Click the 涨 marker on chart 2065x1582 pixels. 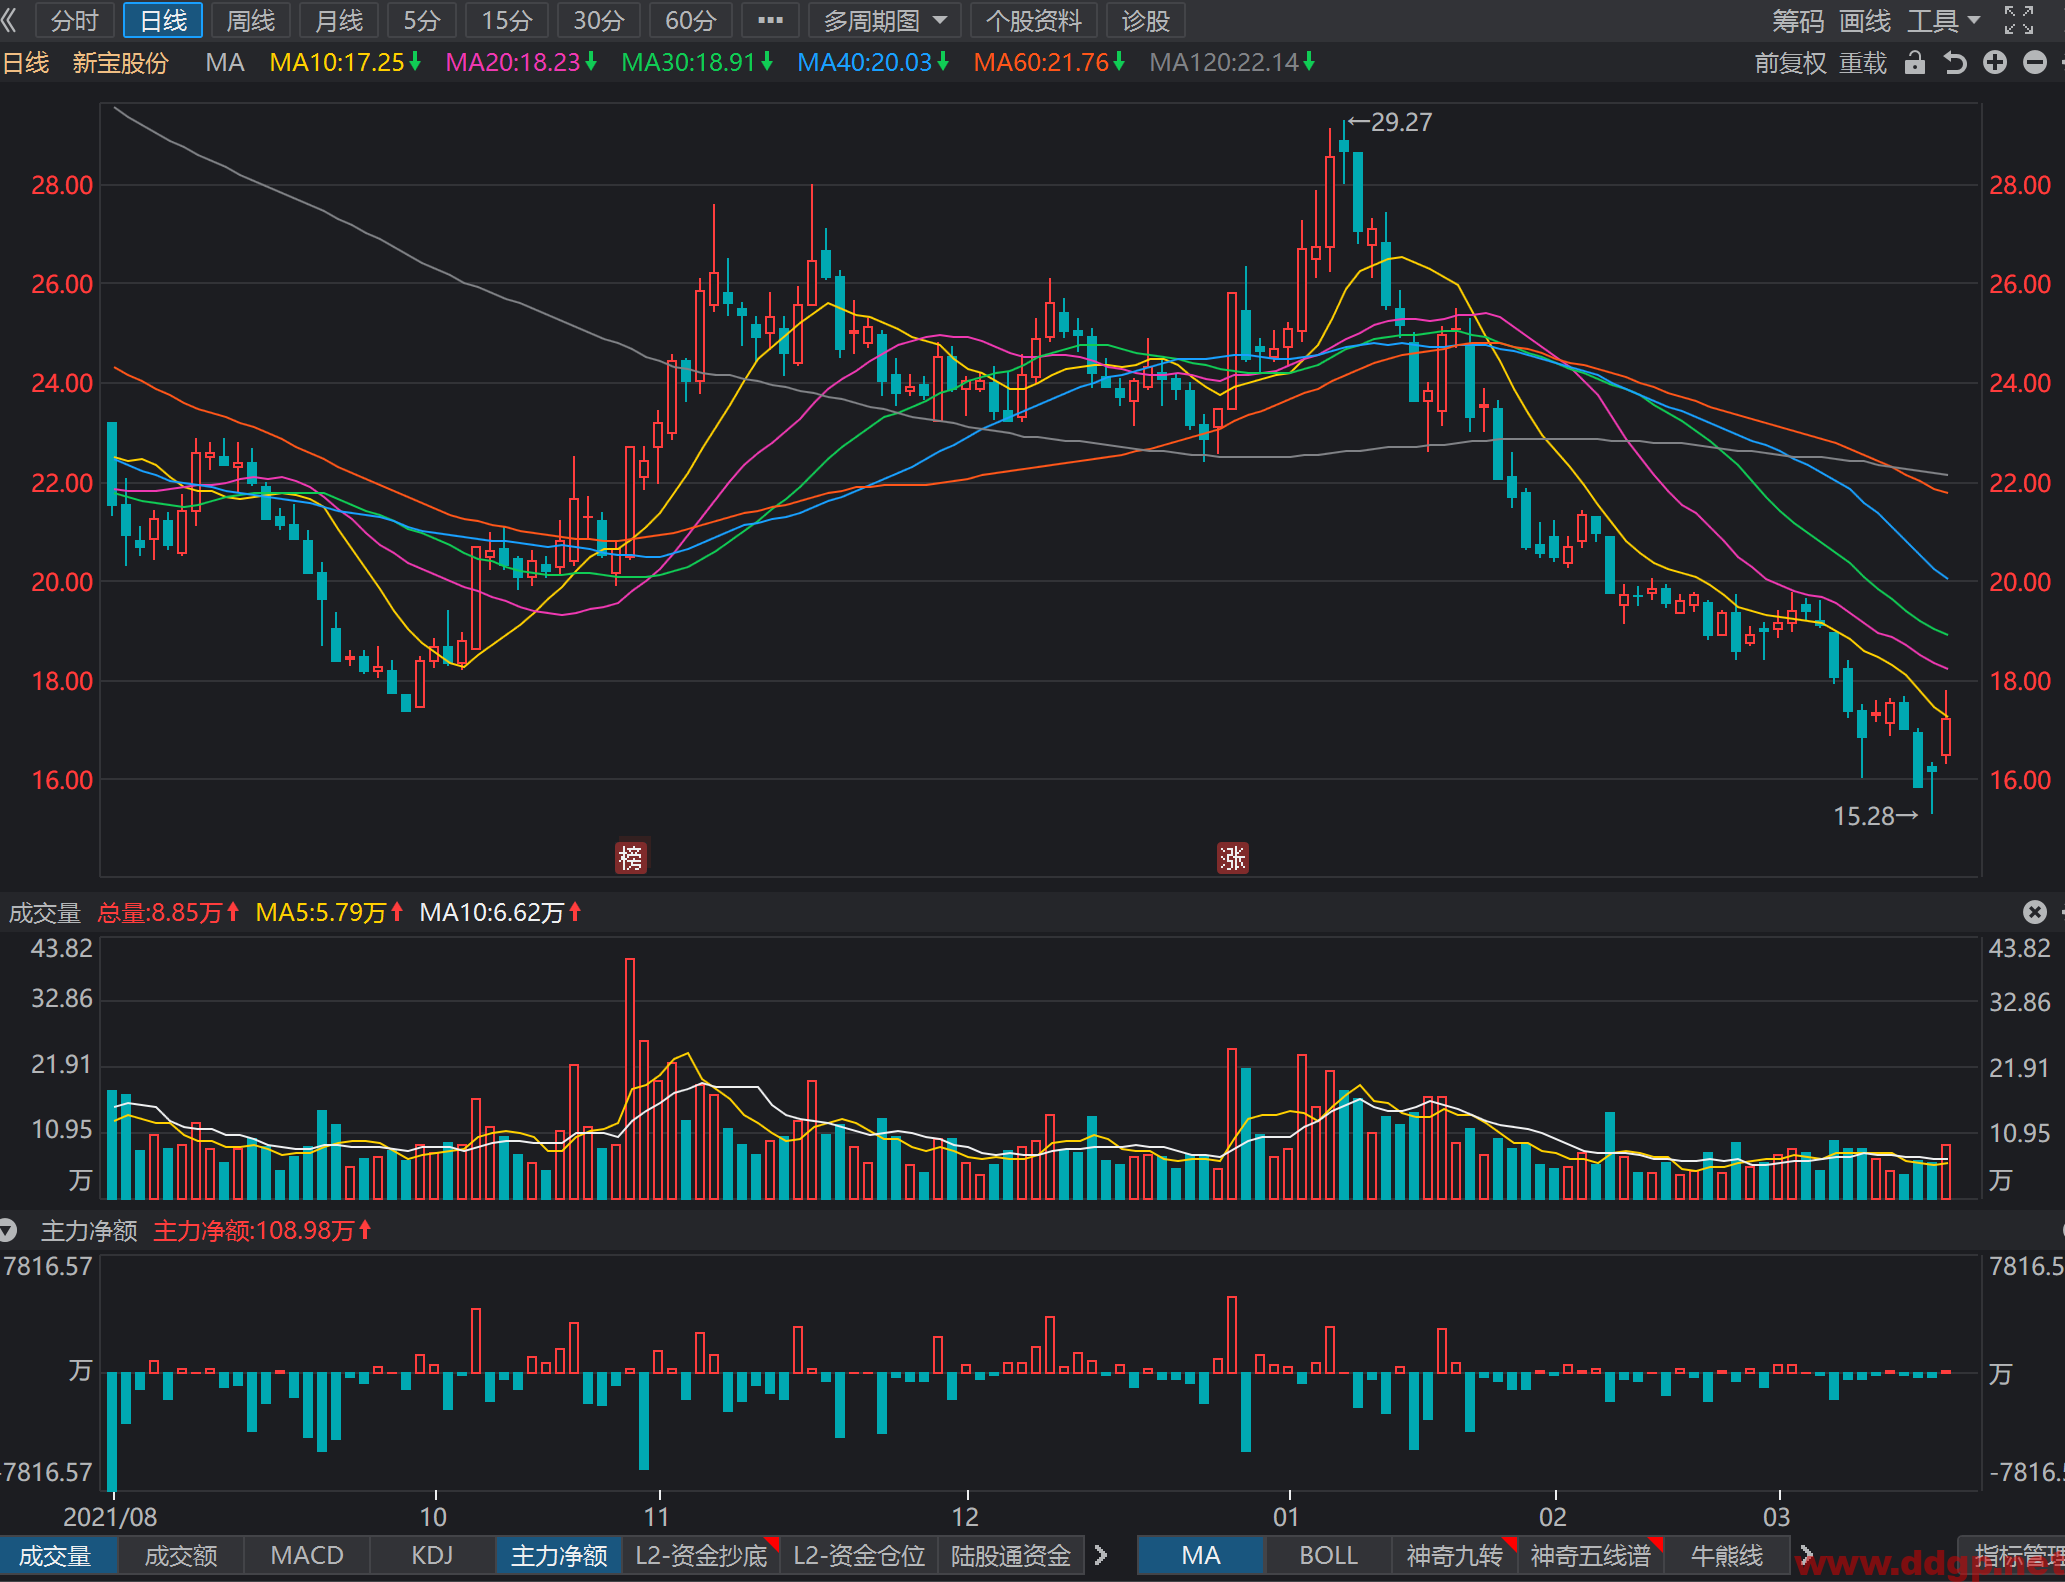tap(1232, 857)
